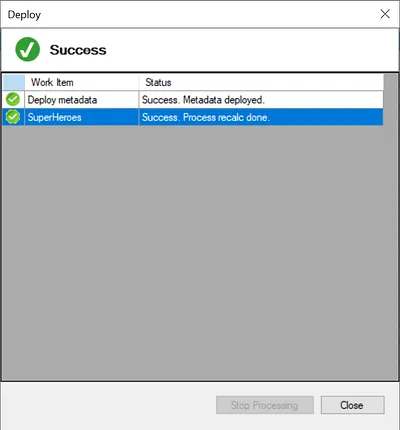Viewport: 400px width, 430px height.
Task: Click the Stop Processing button
Action: point(265,405)
